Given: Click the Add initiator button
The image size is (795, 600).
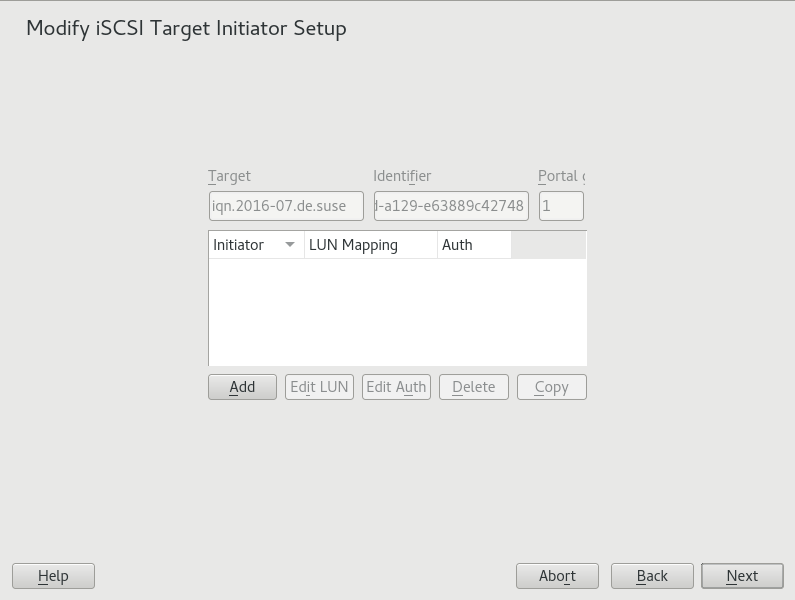Looking at the screenshot, I should pyautogui.click(x=242, y=387).
